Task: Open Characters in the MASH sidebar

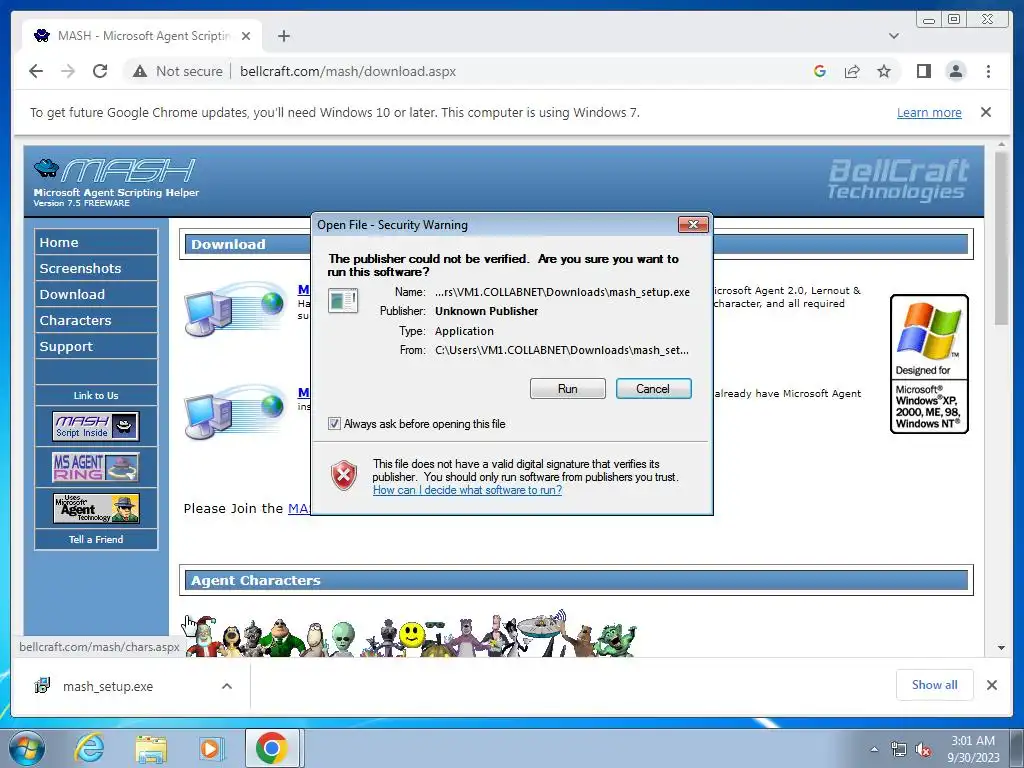Action: [96, 321]
